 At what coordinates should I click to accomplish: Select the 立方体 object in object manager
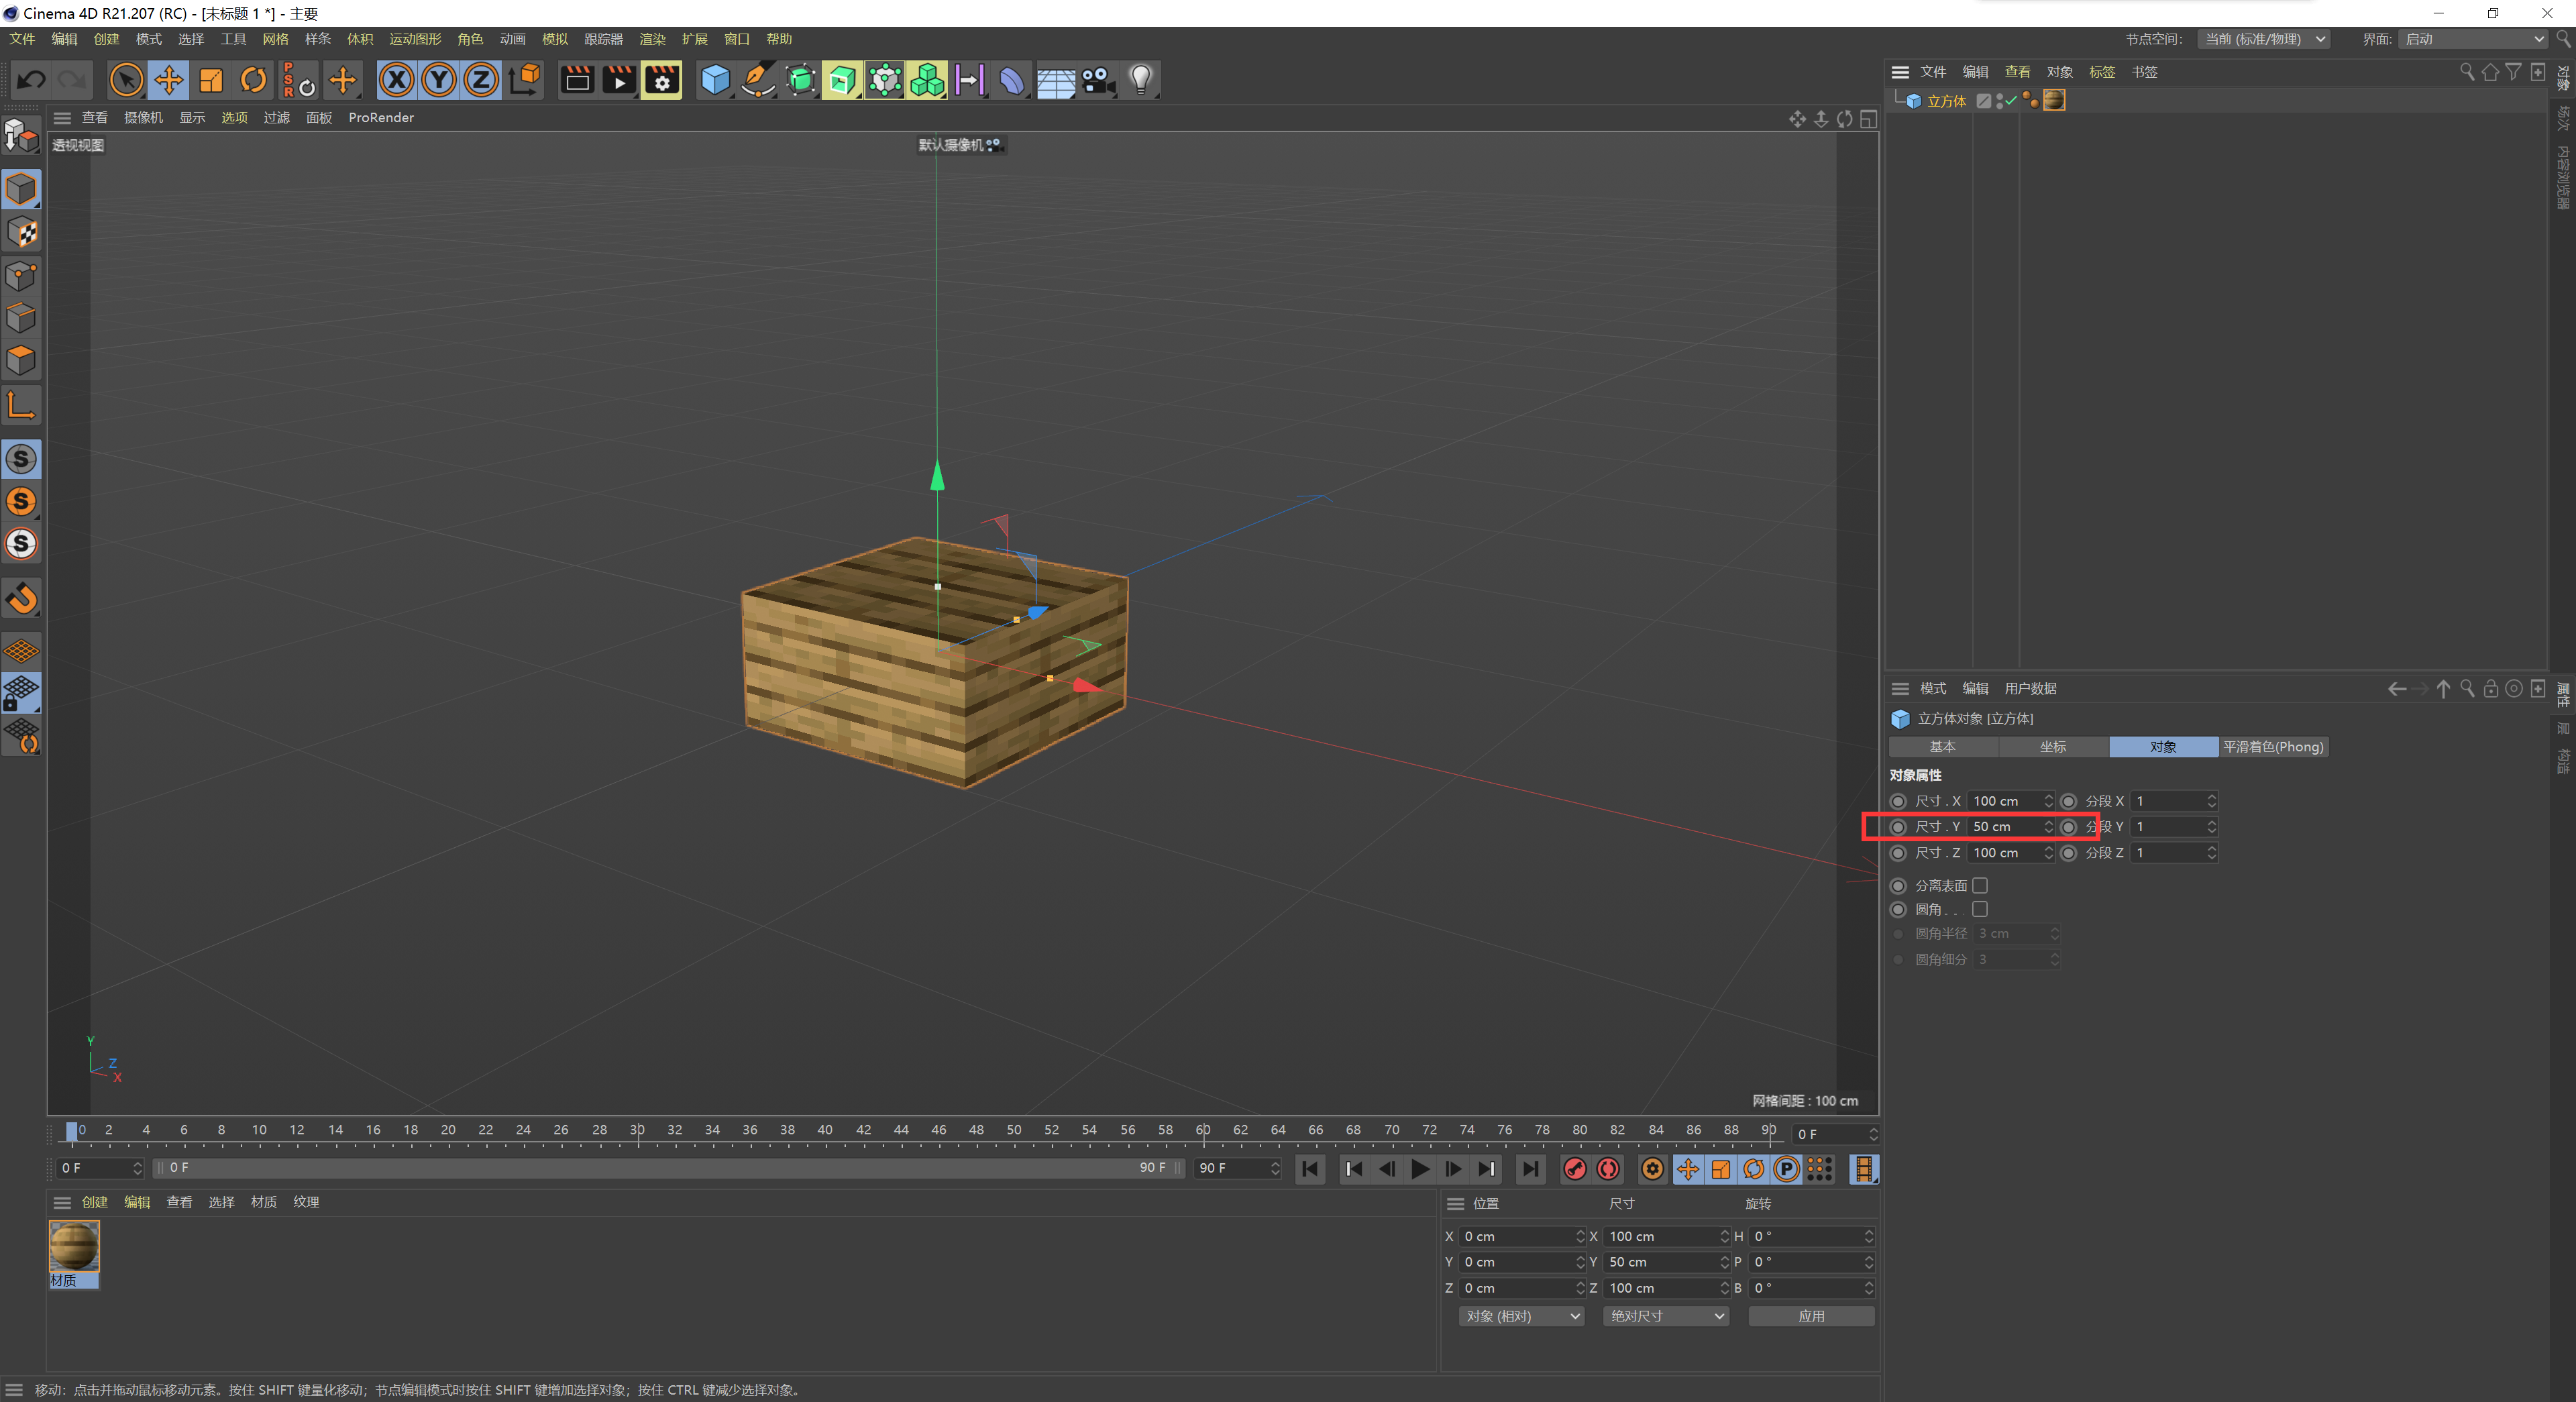[x=1946, y=101]
